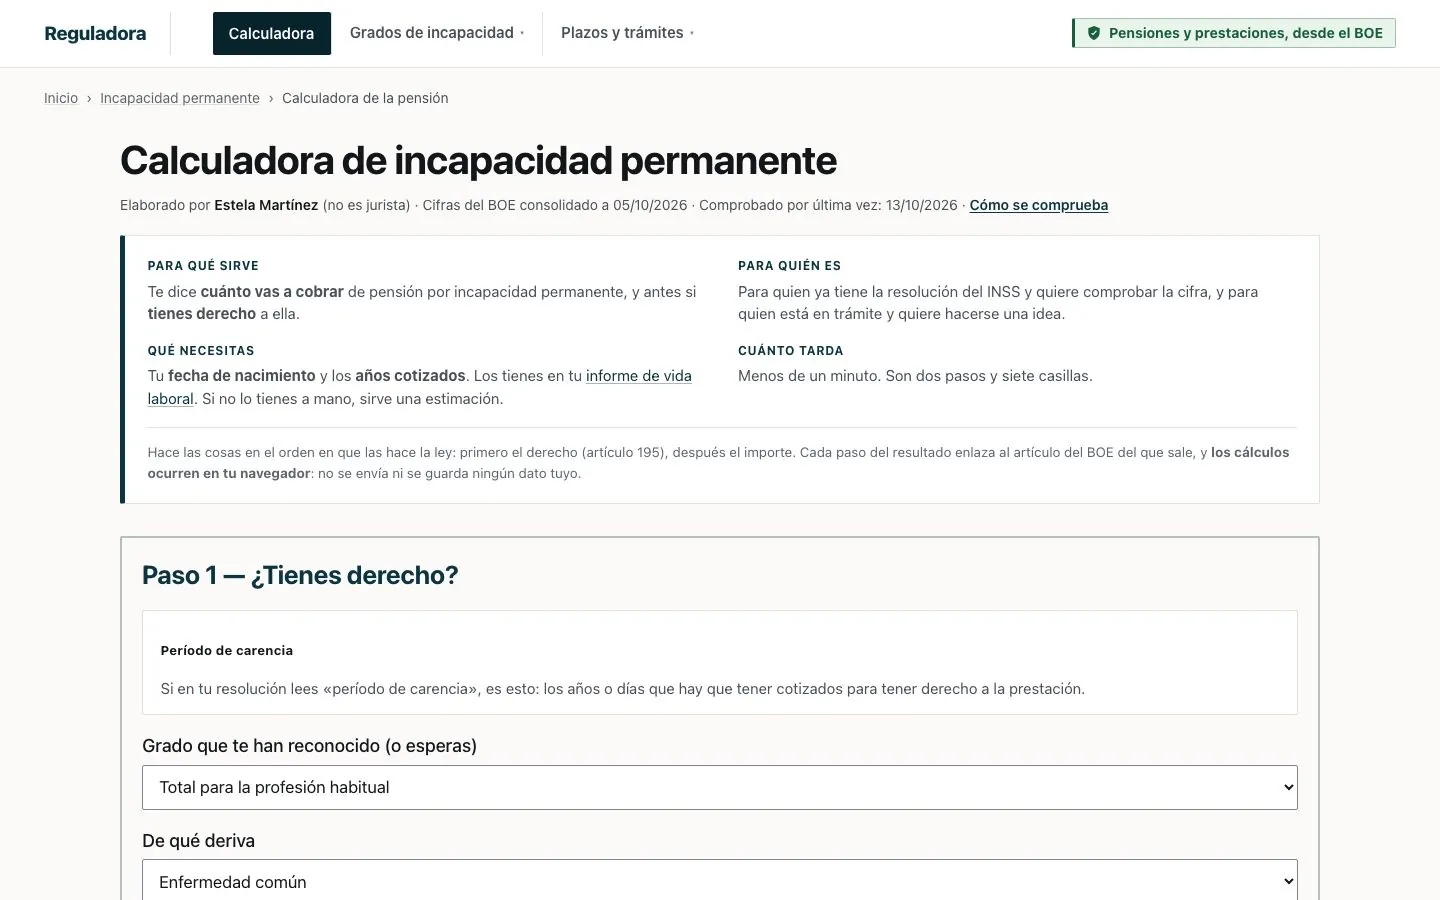Screen dimensions: 1440x900
Task: Select the Calculadora tab
Action: coord(271,33)
